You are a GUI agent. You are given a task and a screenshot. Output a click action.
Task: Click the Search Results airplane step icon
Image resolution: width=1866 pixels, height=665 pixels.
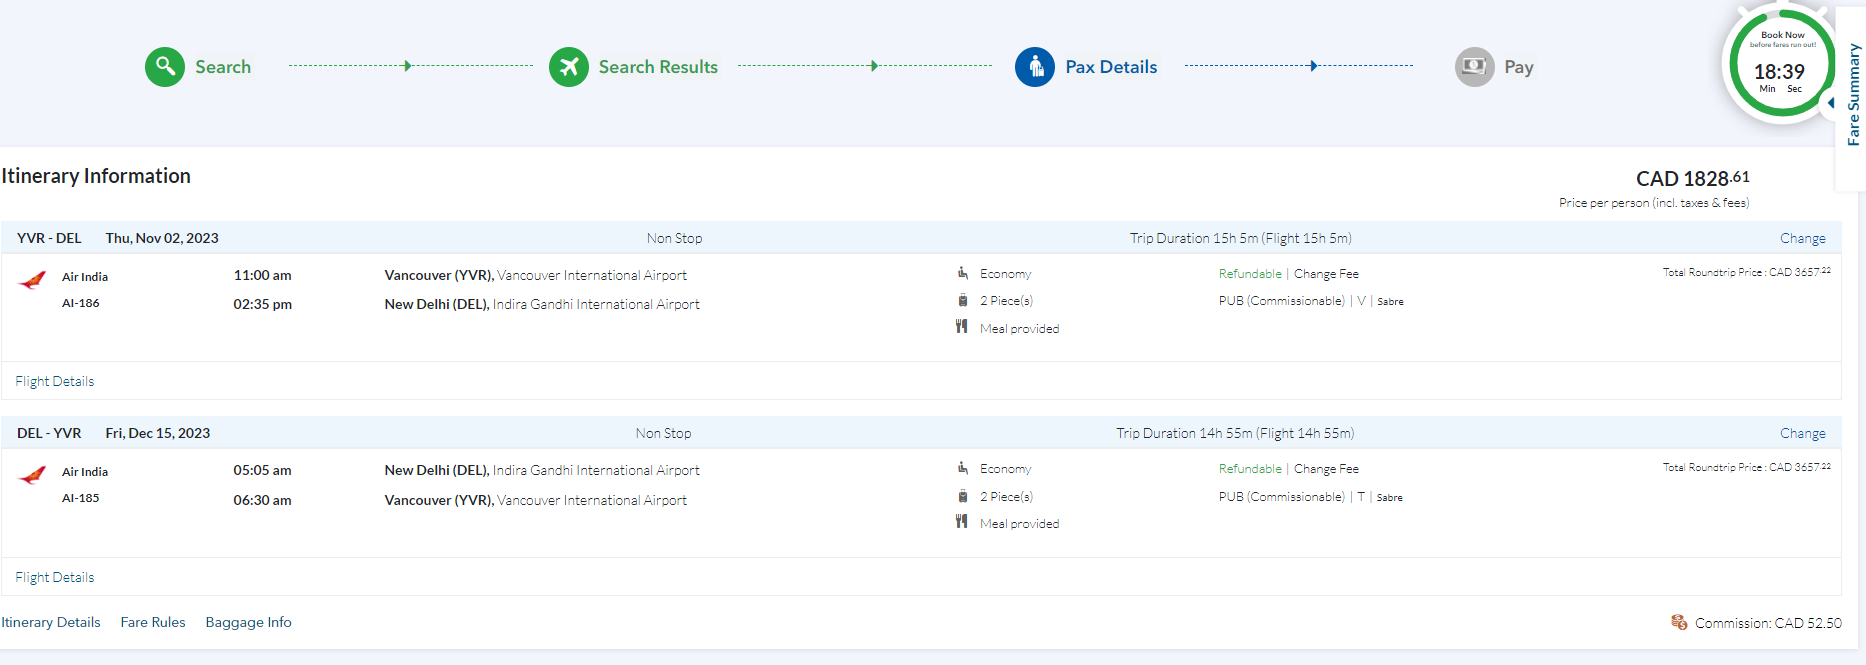[x=569, y=67]
